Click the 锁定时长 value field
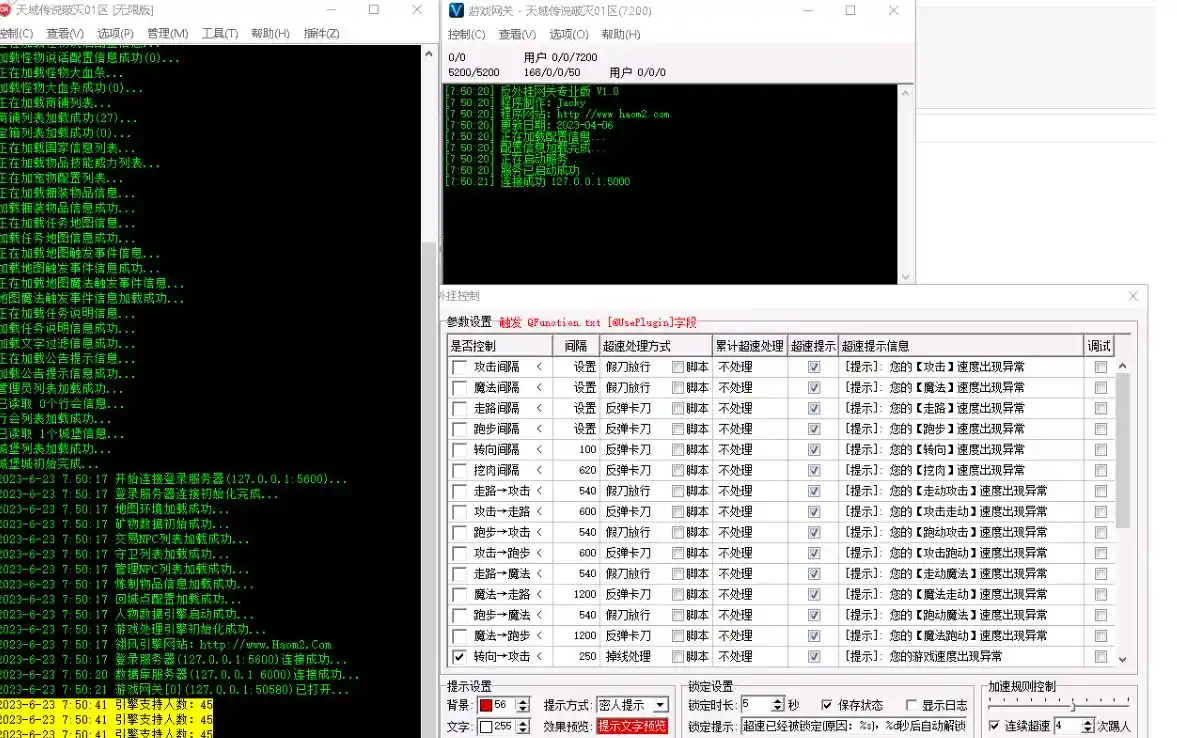 (x=756, y=705)
